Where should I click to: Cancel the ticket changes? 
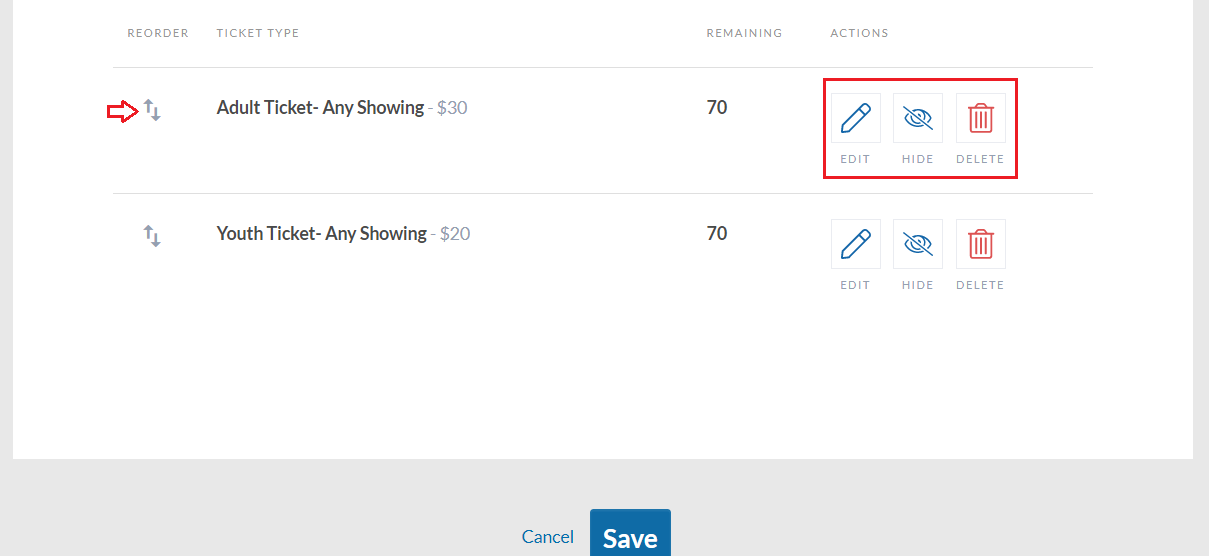pos(548,537)
